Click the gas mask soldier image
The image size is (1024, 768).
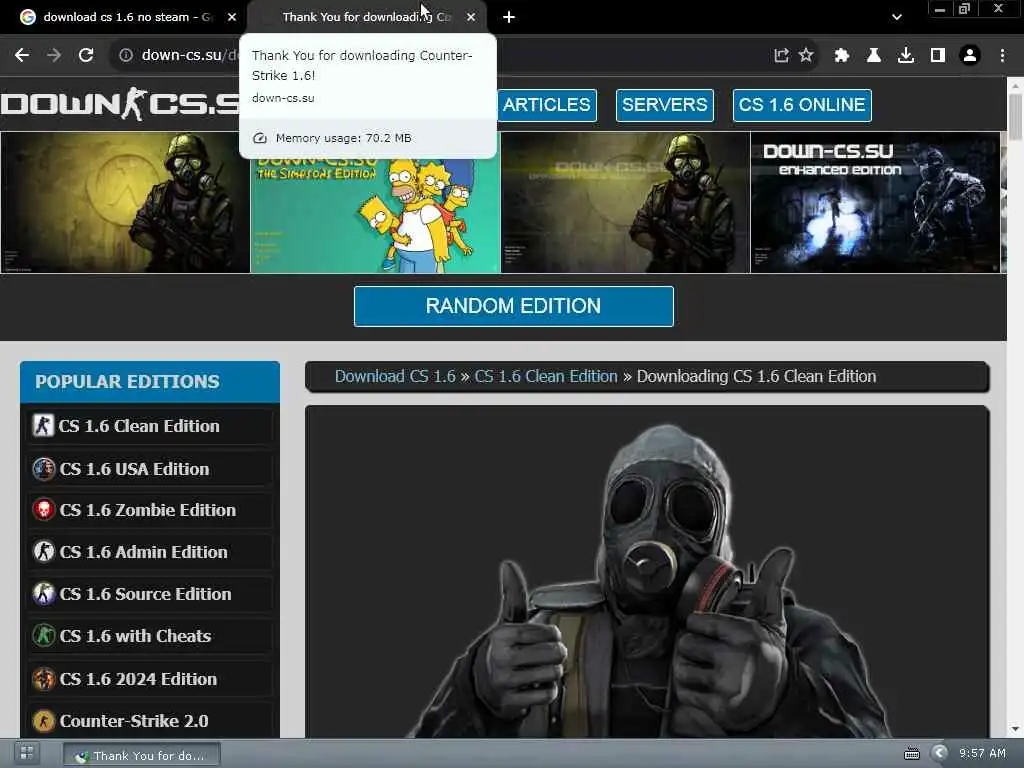647,581
